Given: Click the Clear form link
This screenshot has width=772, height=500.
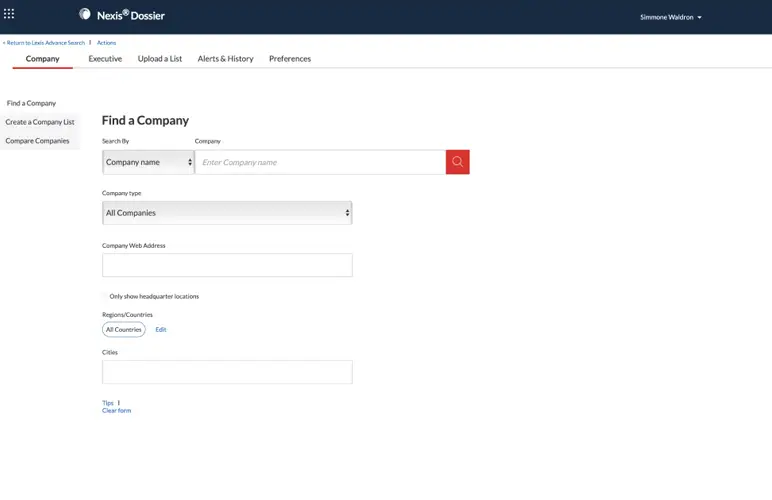Looking at the screenshot, I should coord(116,410).
